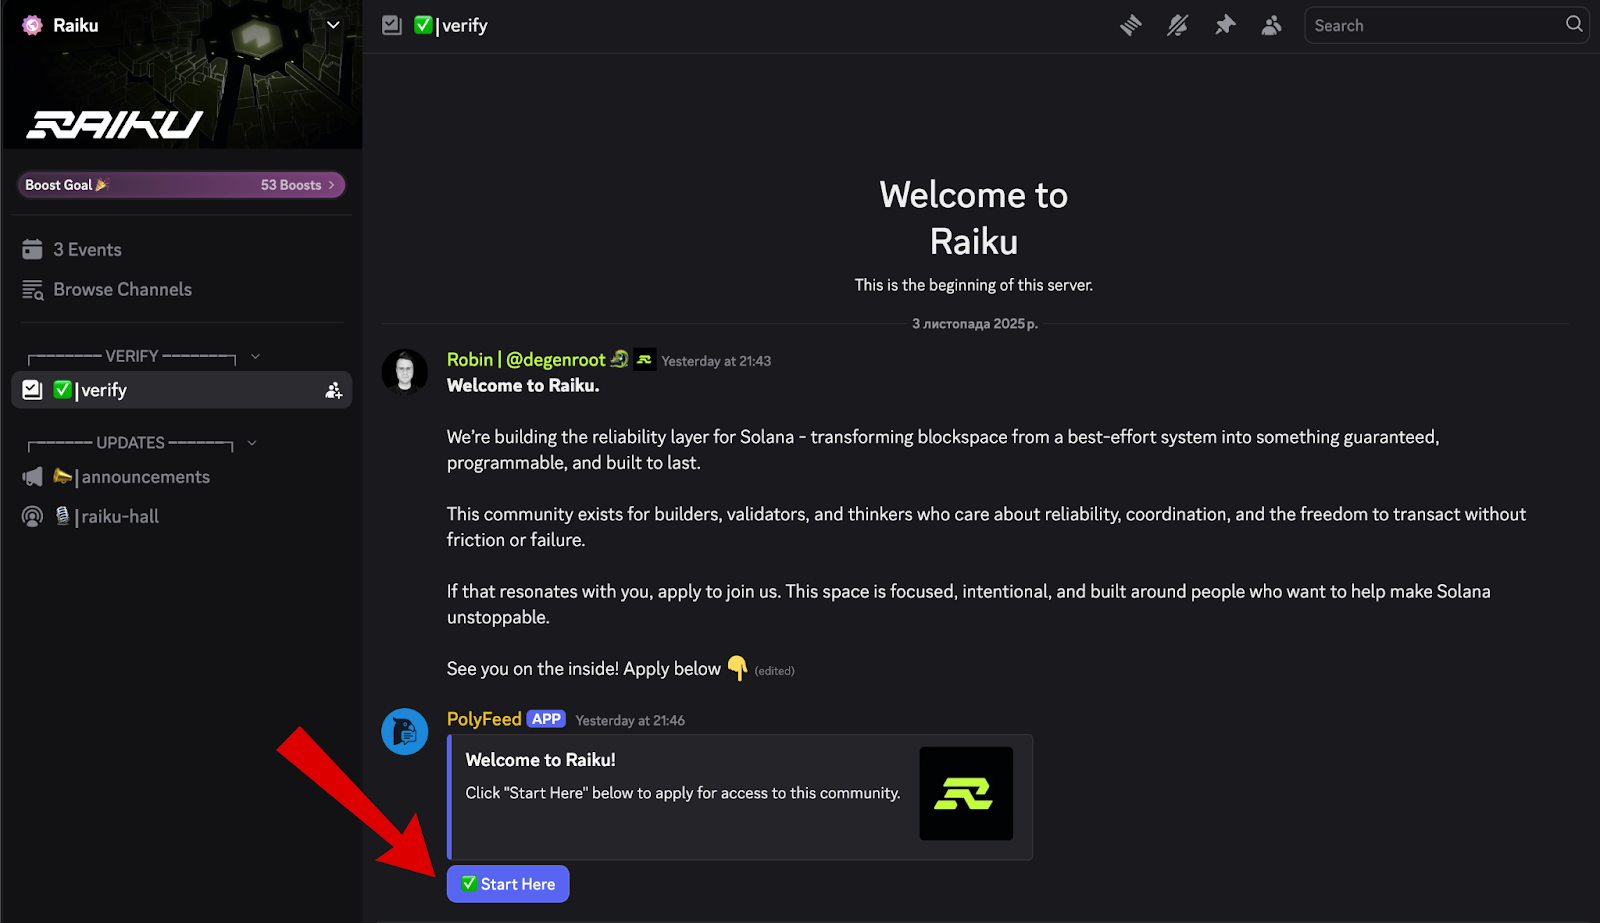Click the Raiku tag badge beside Robin's name
The image size is (1600, 923).
click(645, 360)
